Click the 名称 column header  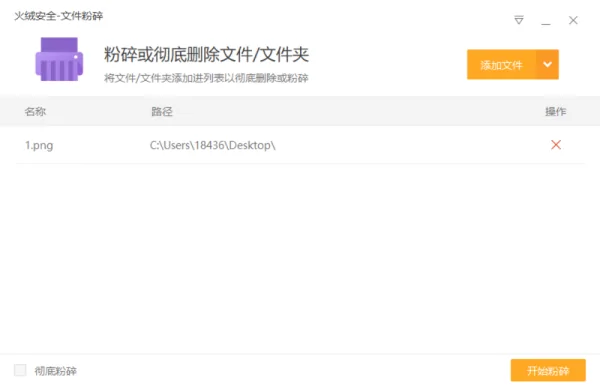pyautogui.click(x=35, y=111)
